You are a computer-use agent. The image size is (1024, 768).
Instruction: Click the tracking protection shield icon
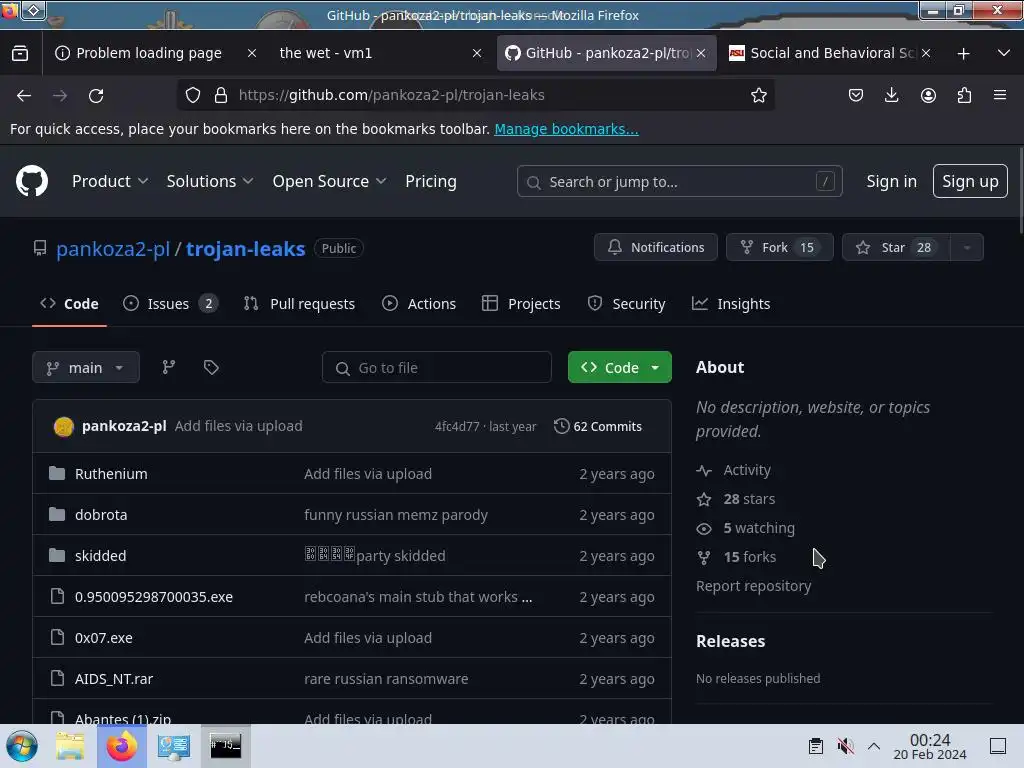(x=193, y=95)
